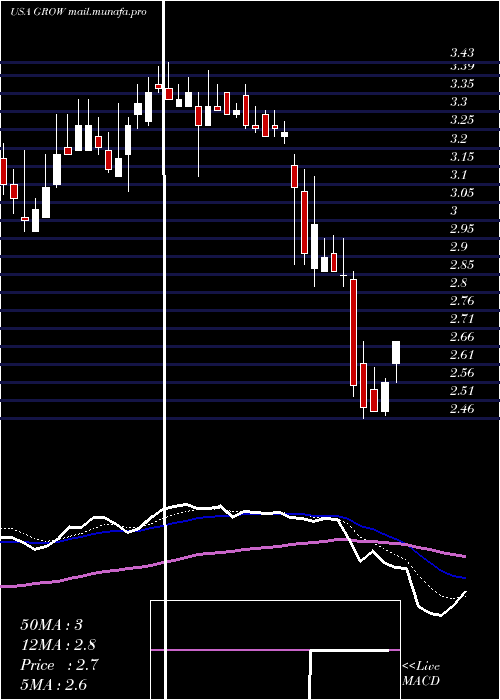500x700 pixels.
Task: Click the 2.8 price axis label
Action: pos(458,283)
